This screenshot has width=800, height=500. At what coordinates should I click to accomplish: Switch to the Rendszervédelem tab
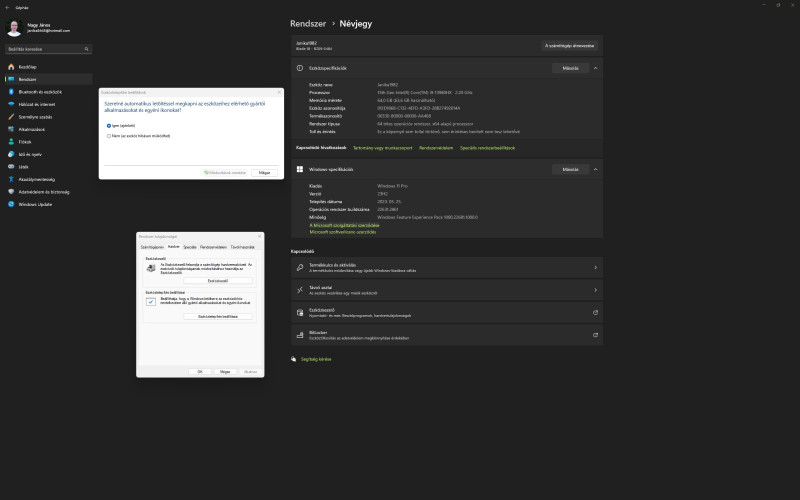[x=213, y=247]
